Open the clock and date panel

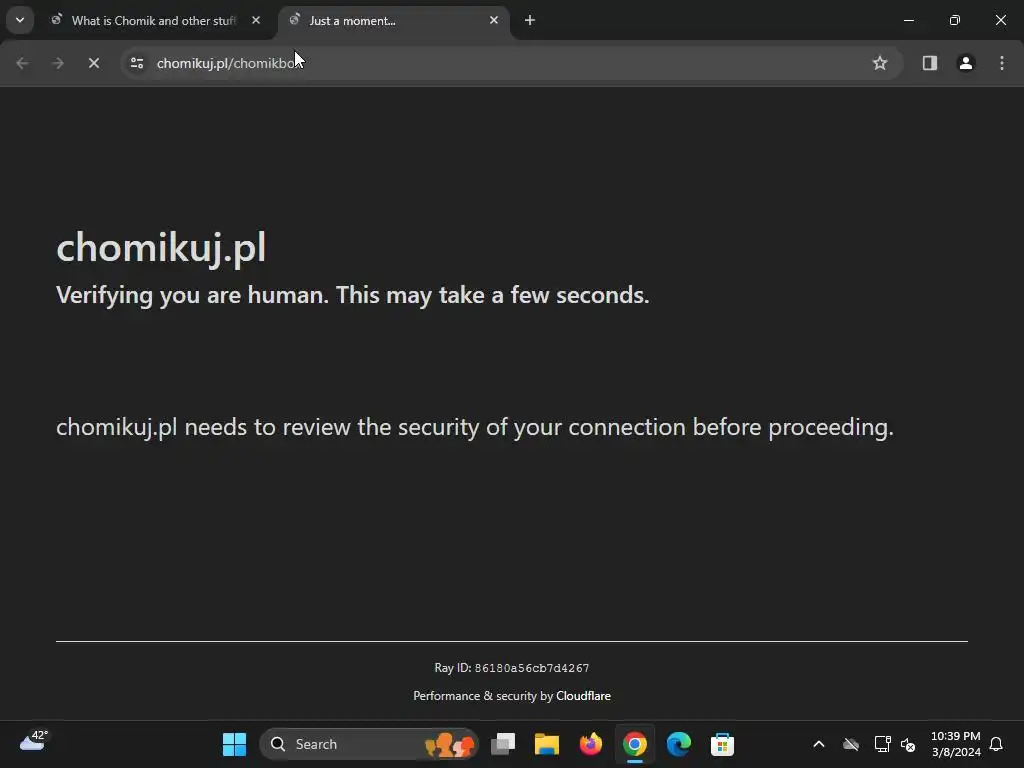pos(955,744)
